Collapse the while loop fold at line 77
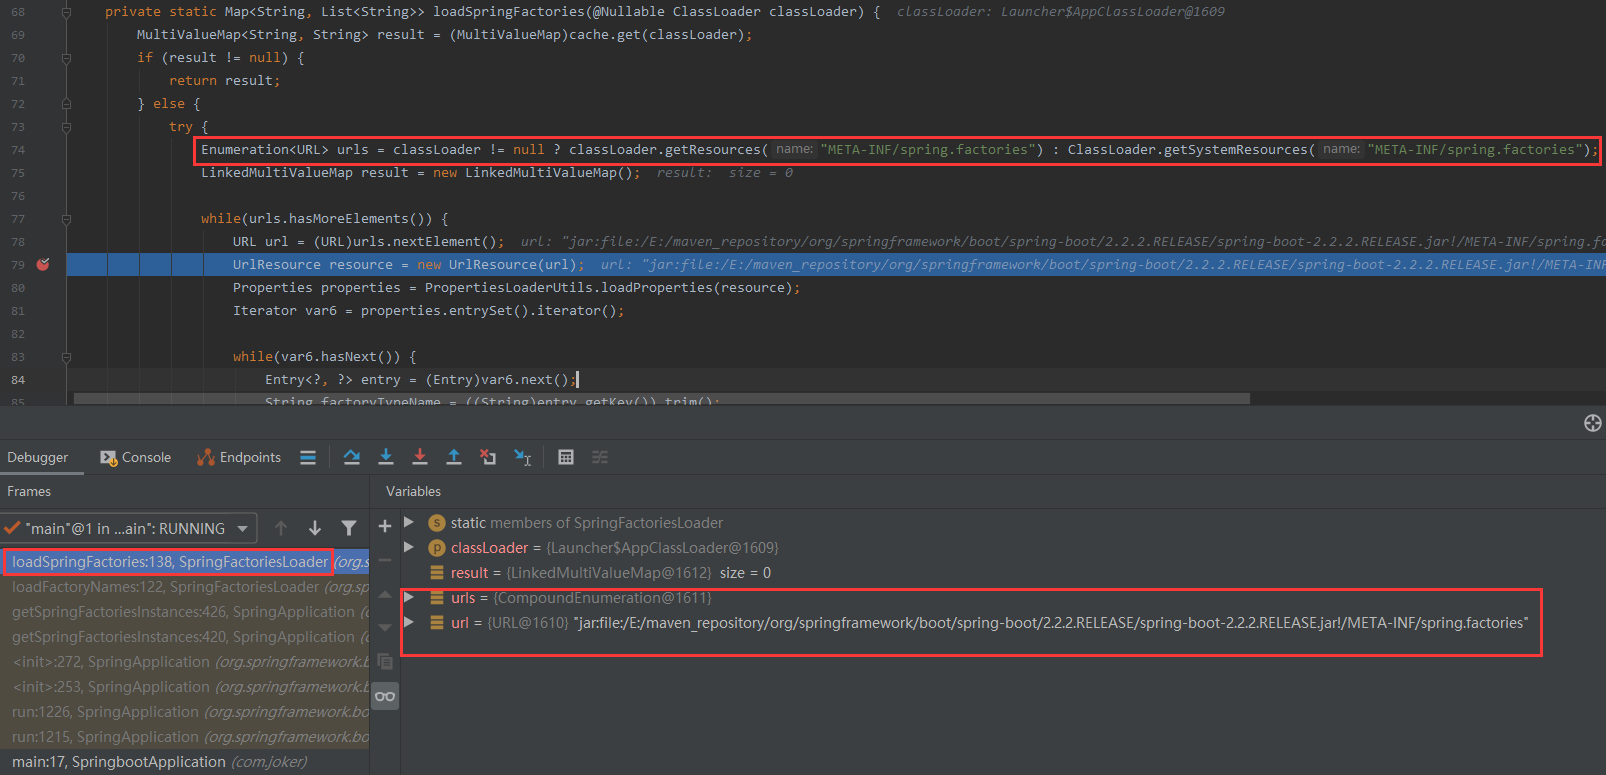Viewport: 1606px width, 775px height. pyautogui.click(x=67, y=219)
